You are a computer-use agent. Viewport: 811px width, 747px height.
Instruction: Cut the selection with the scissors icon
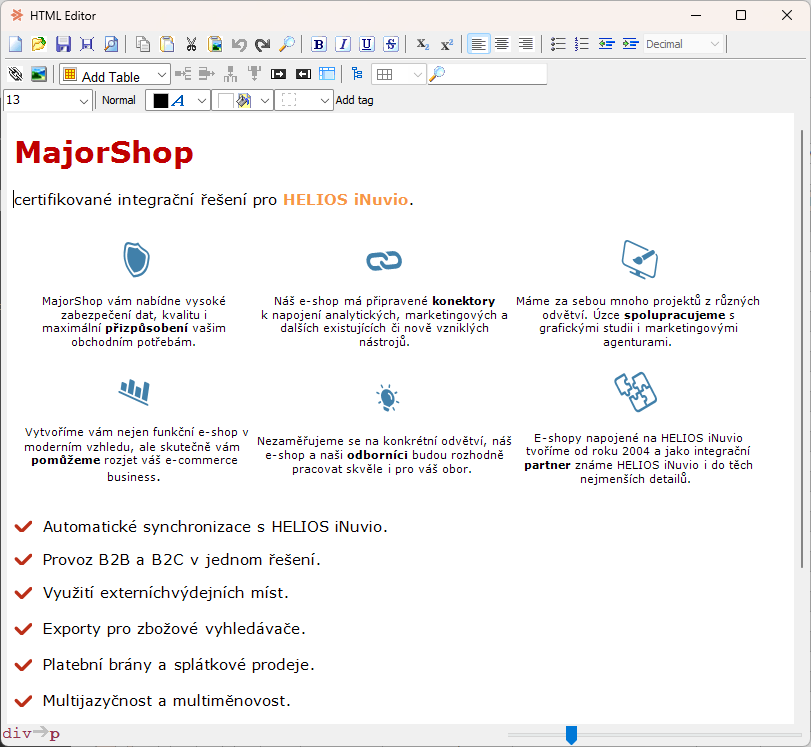click(x=191, y=44)
